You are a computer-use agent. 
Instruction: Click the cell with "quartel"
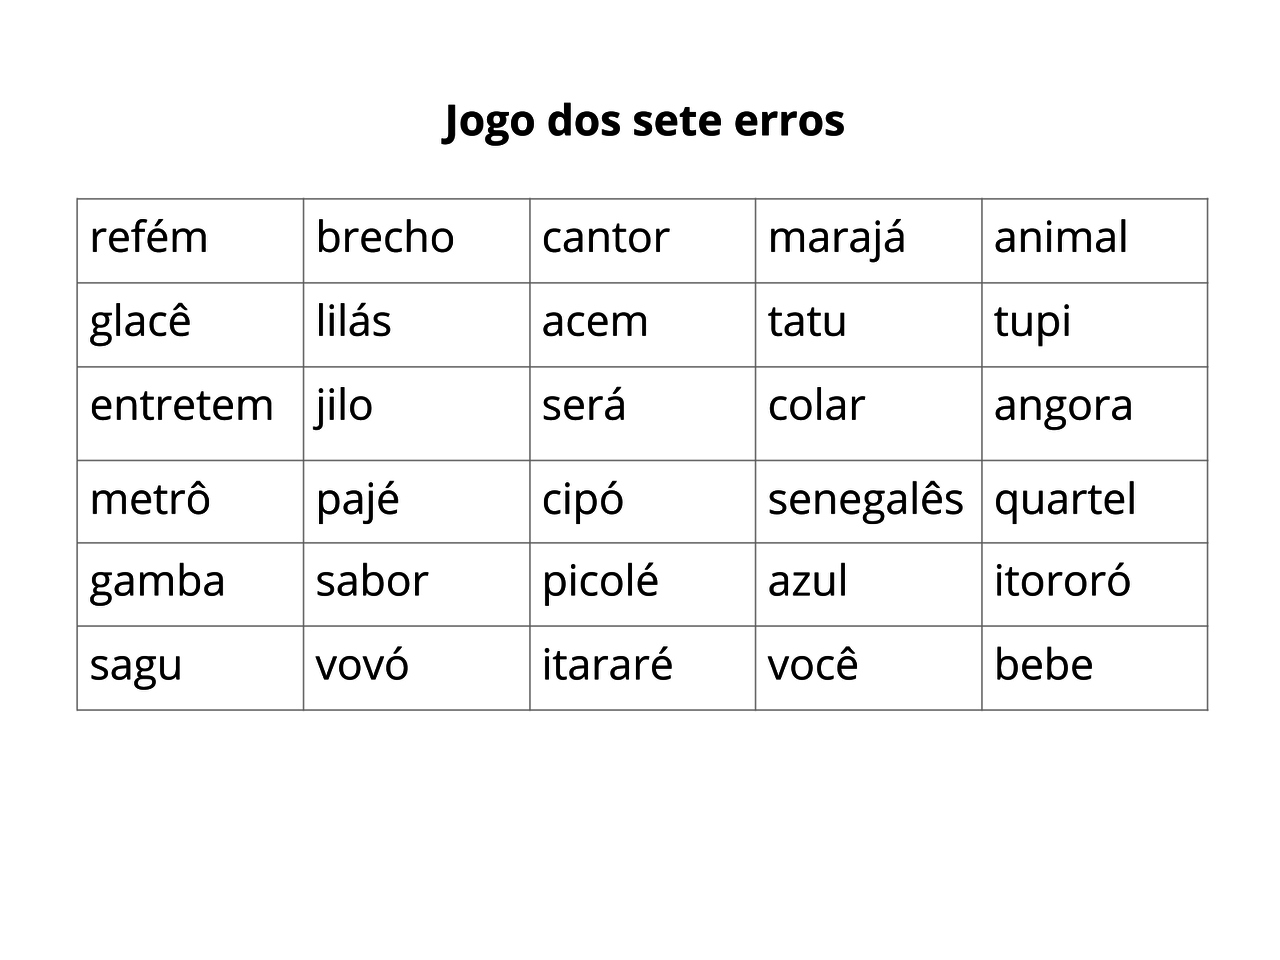(x=1065, y=499)
